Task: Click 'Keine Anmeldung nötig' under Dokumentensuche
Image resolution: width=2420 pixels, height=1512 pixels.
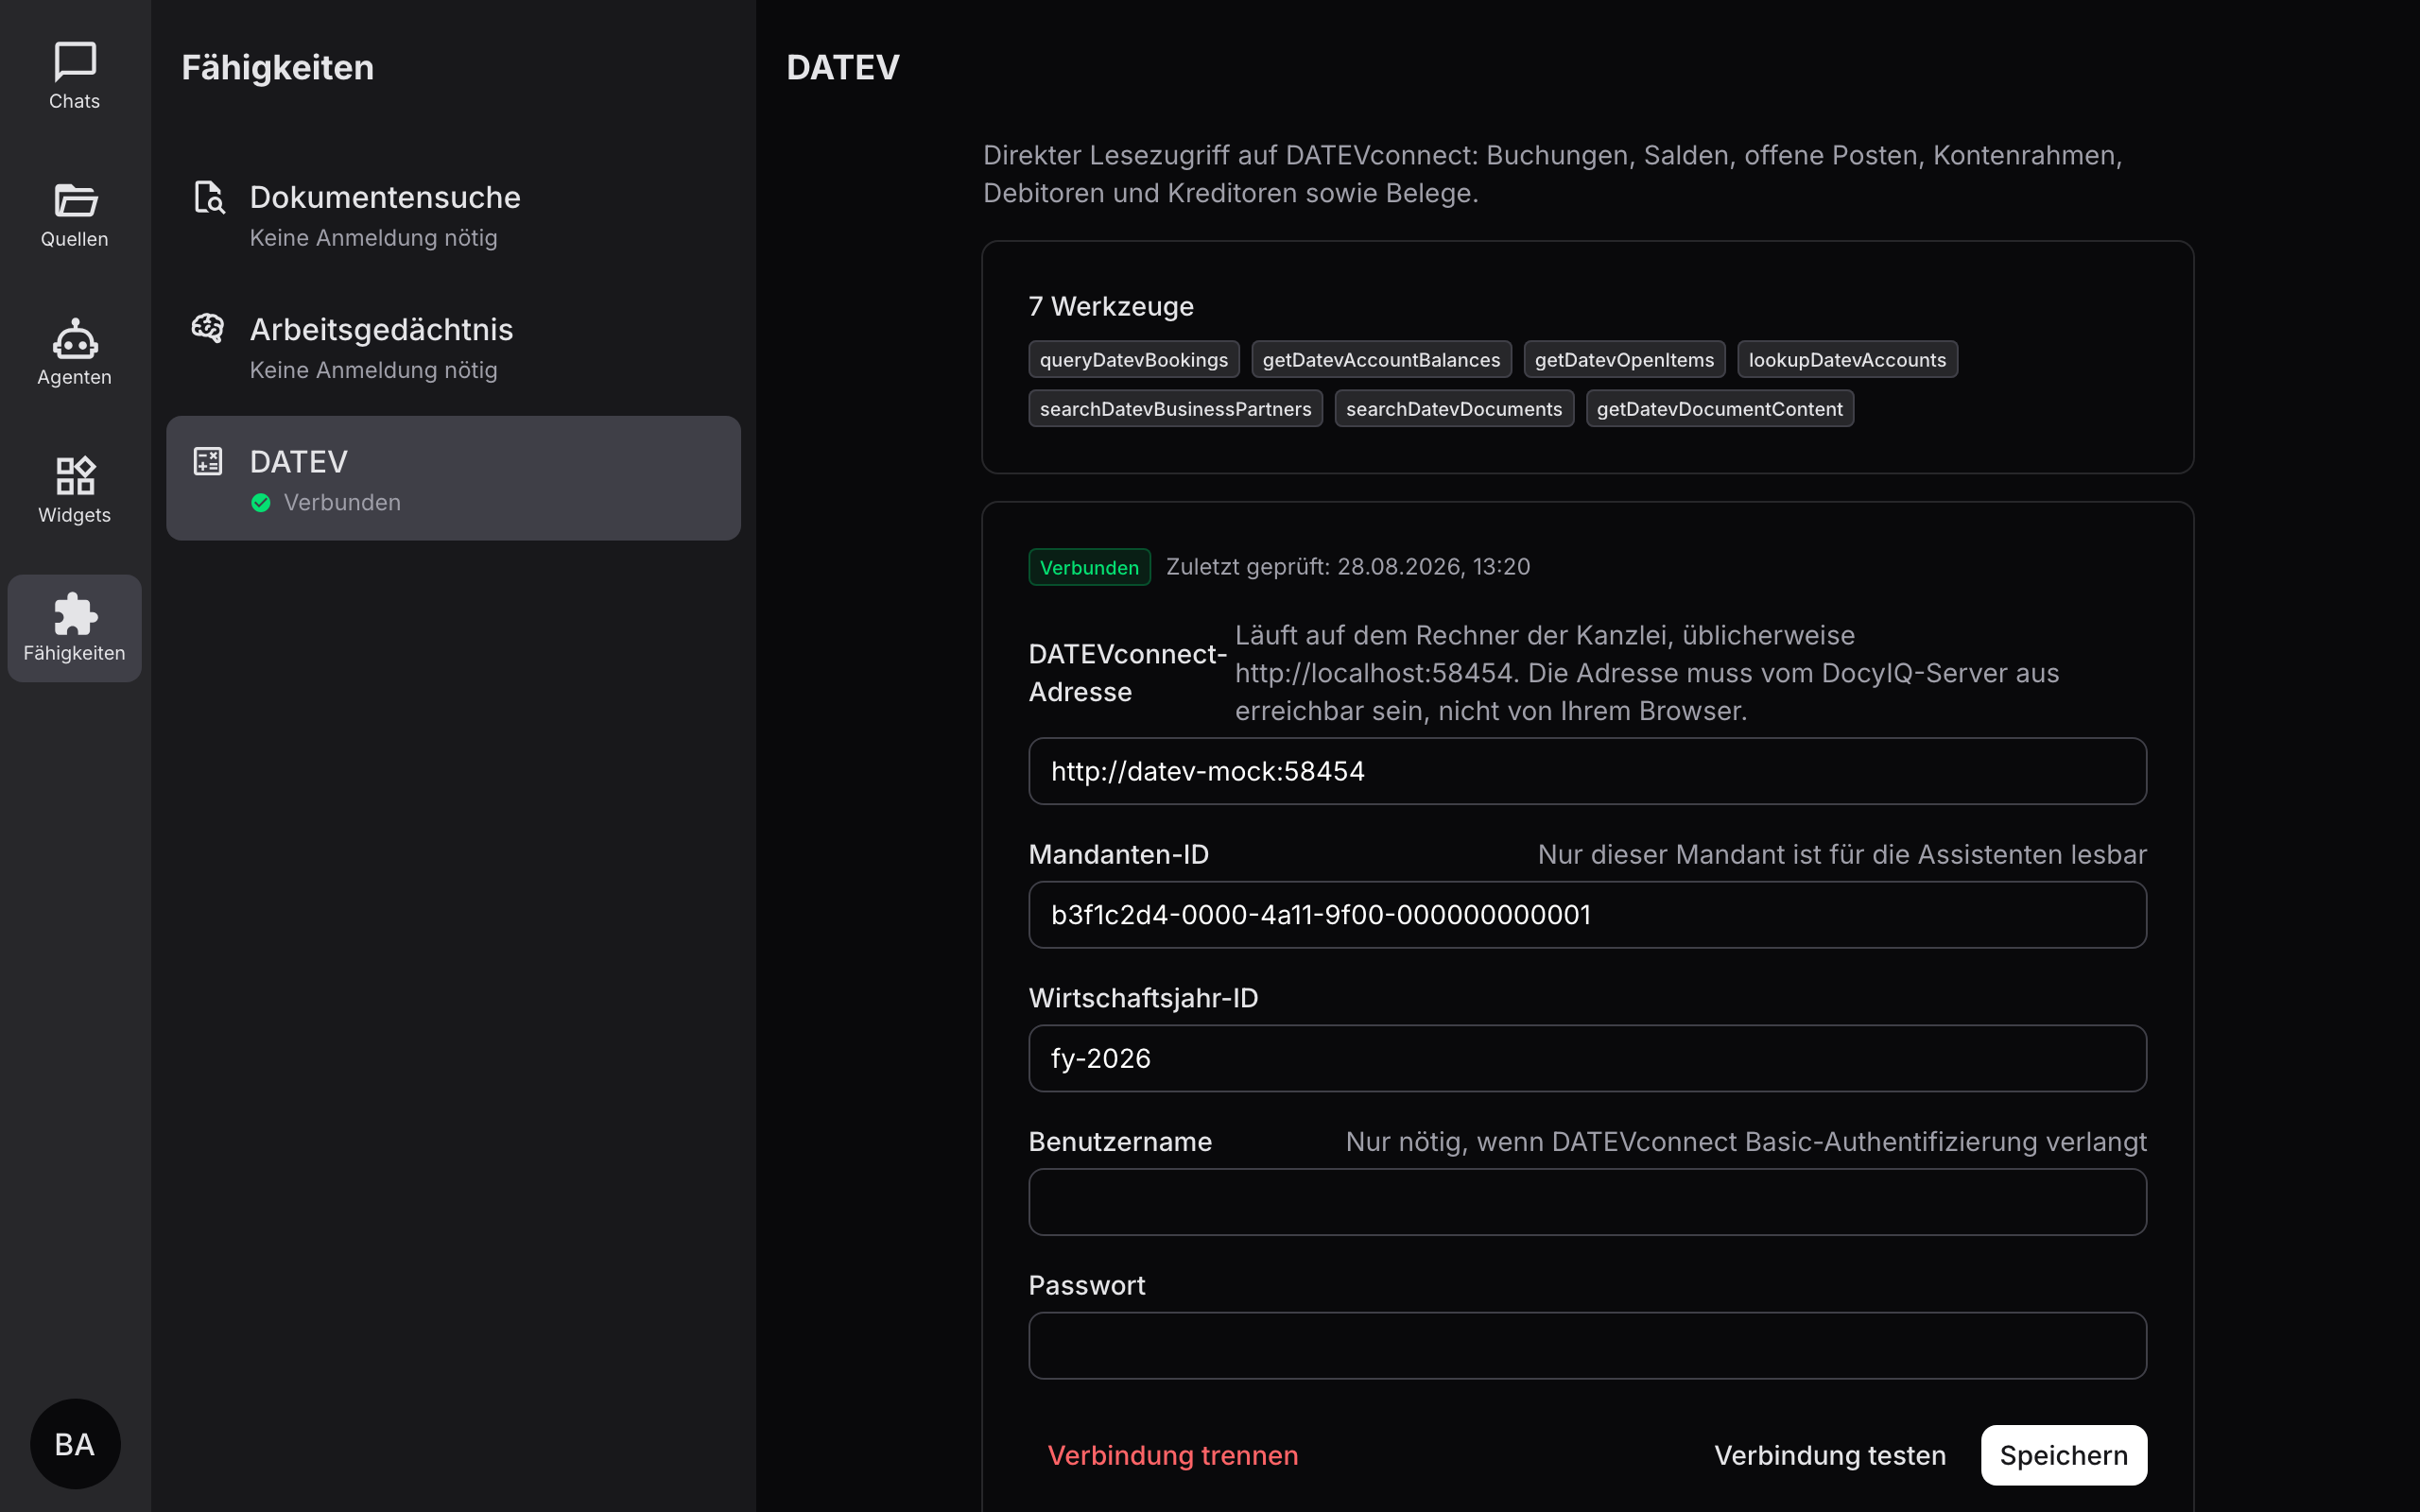Action: click(x=373, y=238)
